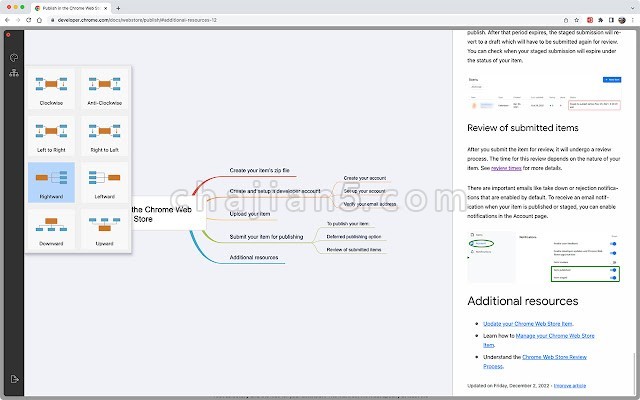Pick the Leftward layout
The height and width of the screenshot is (400, 640).
click(x=104, y=182)
